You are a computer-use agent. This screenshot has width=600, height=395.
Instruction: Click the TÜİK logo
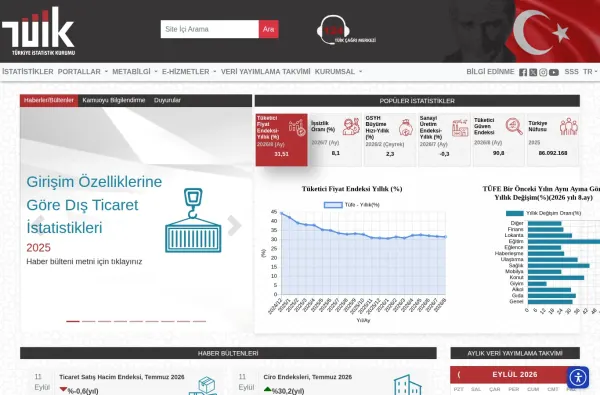coord(38,31)
